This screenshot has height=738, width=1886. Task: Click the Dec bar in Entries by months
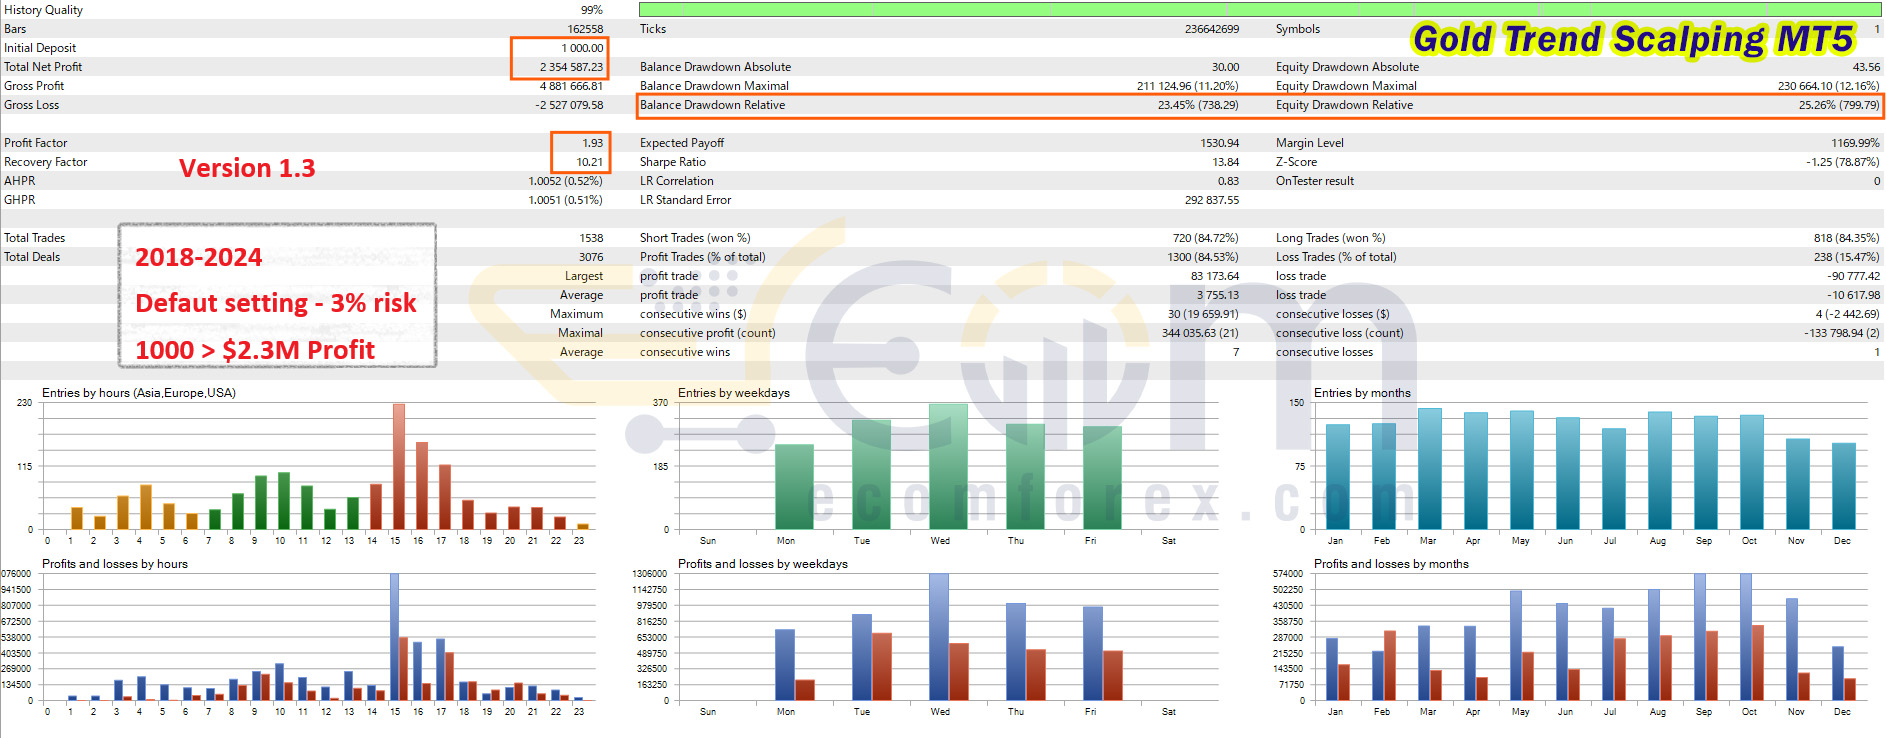tap(1844, 486)
